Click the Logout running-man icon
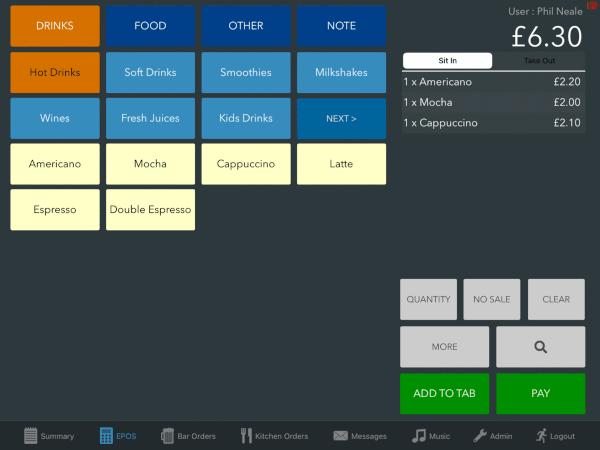Image resolution: width=600 pixels, height=450 pixels. (x=541, y=436)
